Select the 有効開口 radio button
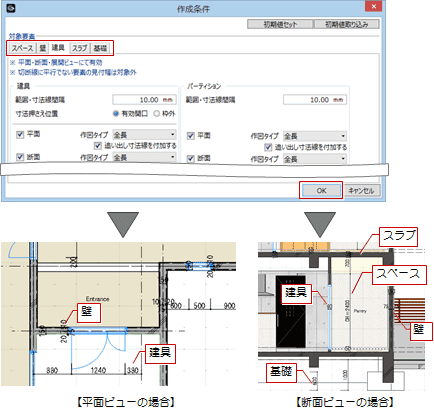434x416 pixels. click(116, 114)
